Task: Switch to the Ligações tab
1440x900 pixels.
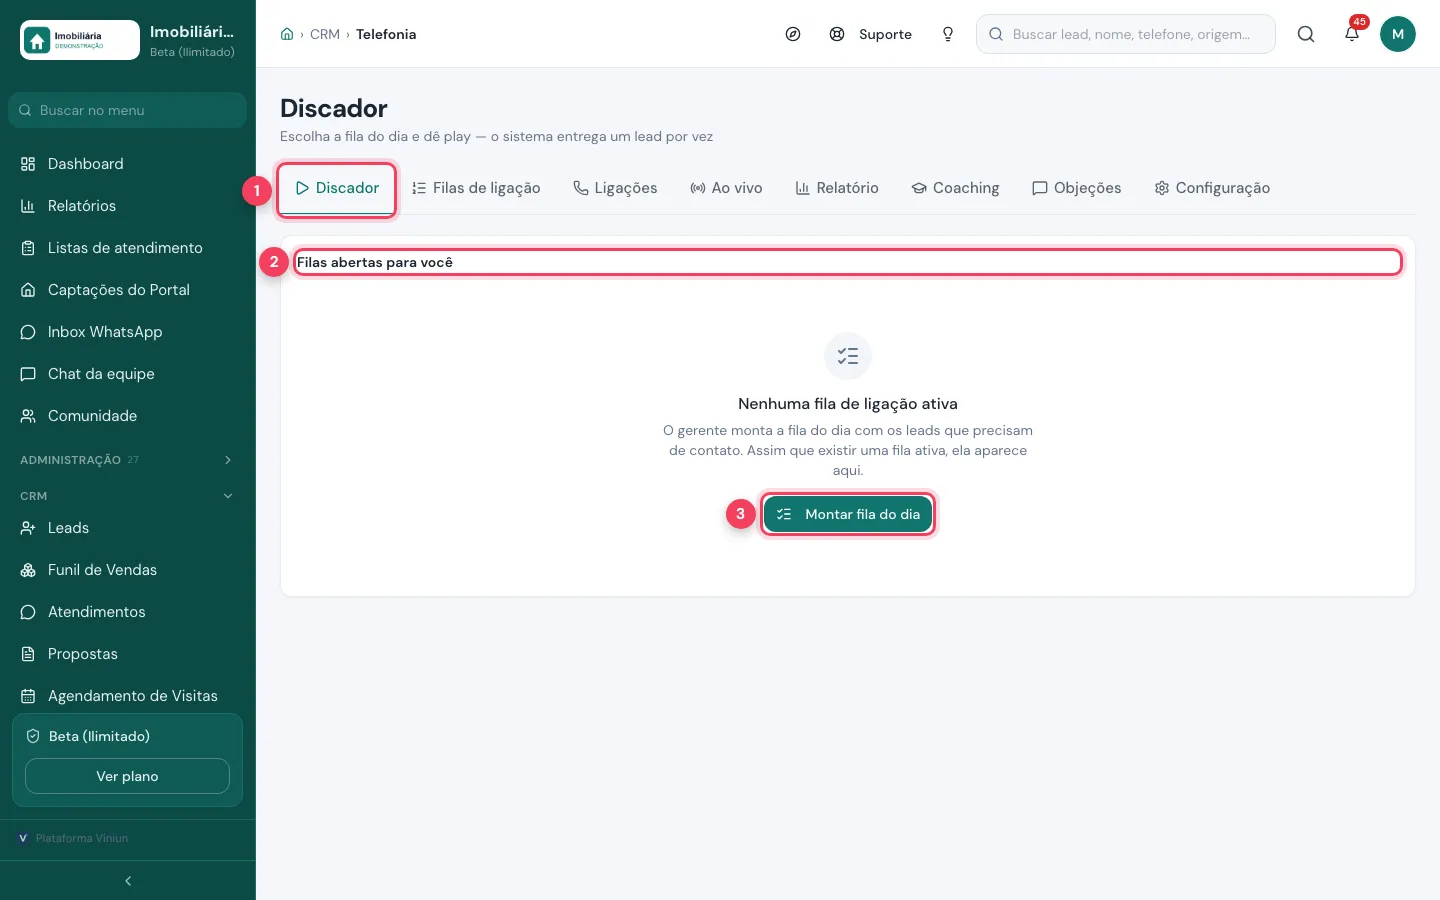Action: 615,188
